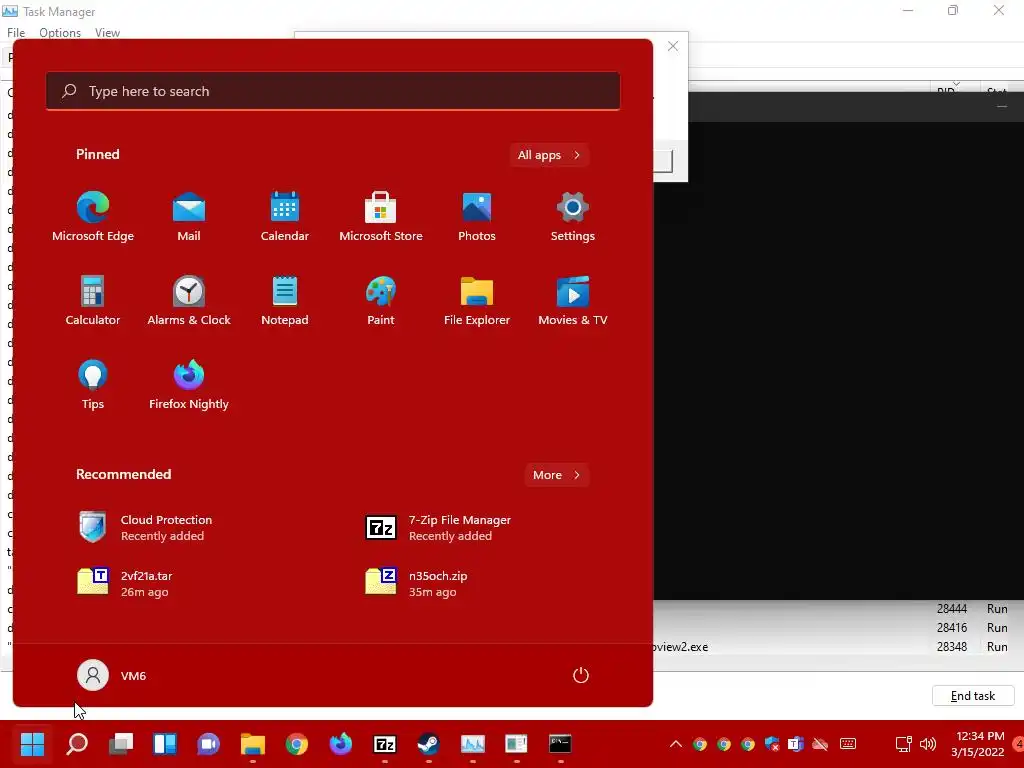1024x768 pixels.
Task: Switch to Command Prompt on taskbar
Action: (560, 744)
